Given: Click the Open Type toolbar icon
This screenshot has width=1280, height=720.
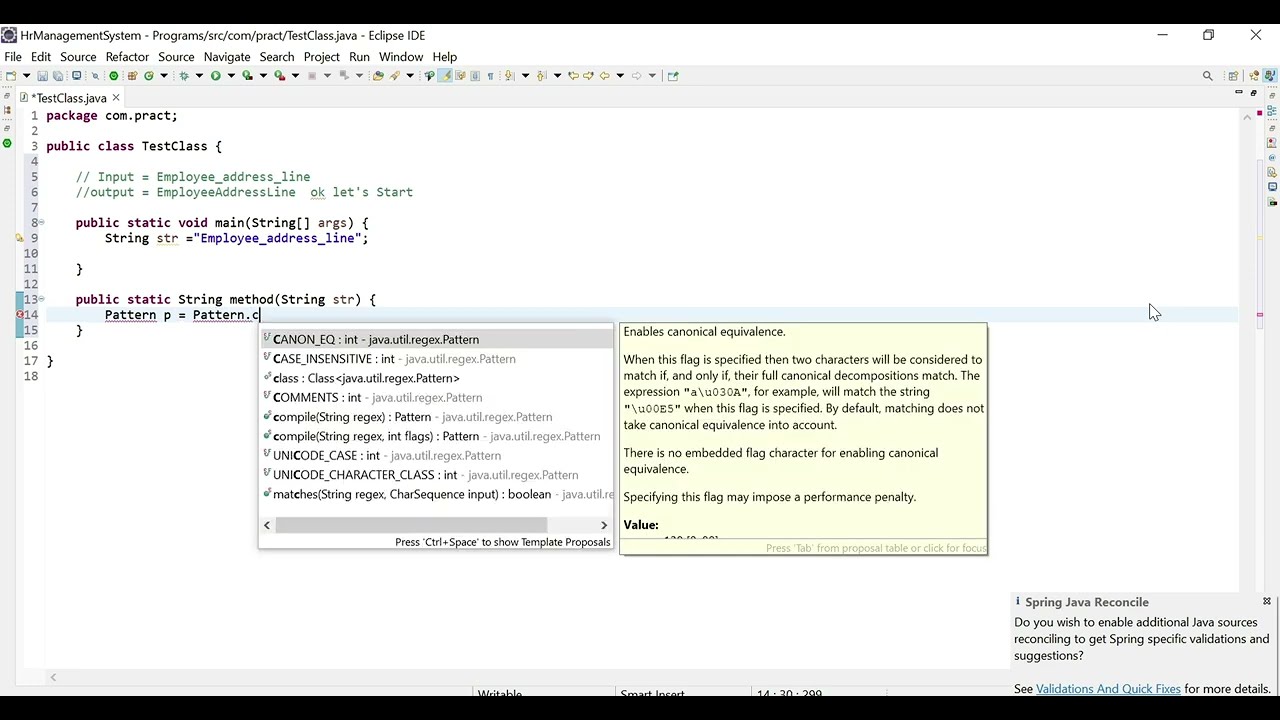Looking at the screenshot, I should point(377,75).
